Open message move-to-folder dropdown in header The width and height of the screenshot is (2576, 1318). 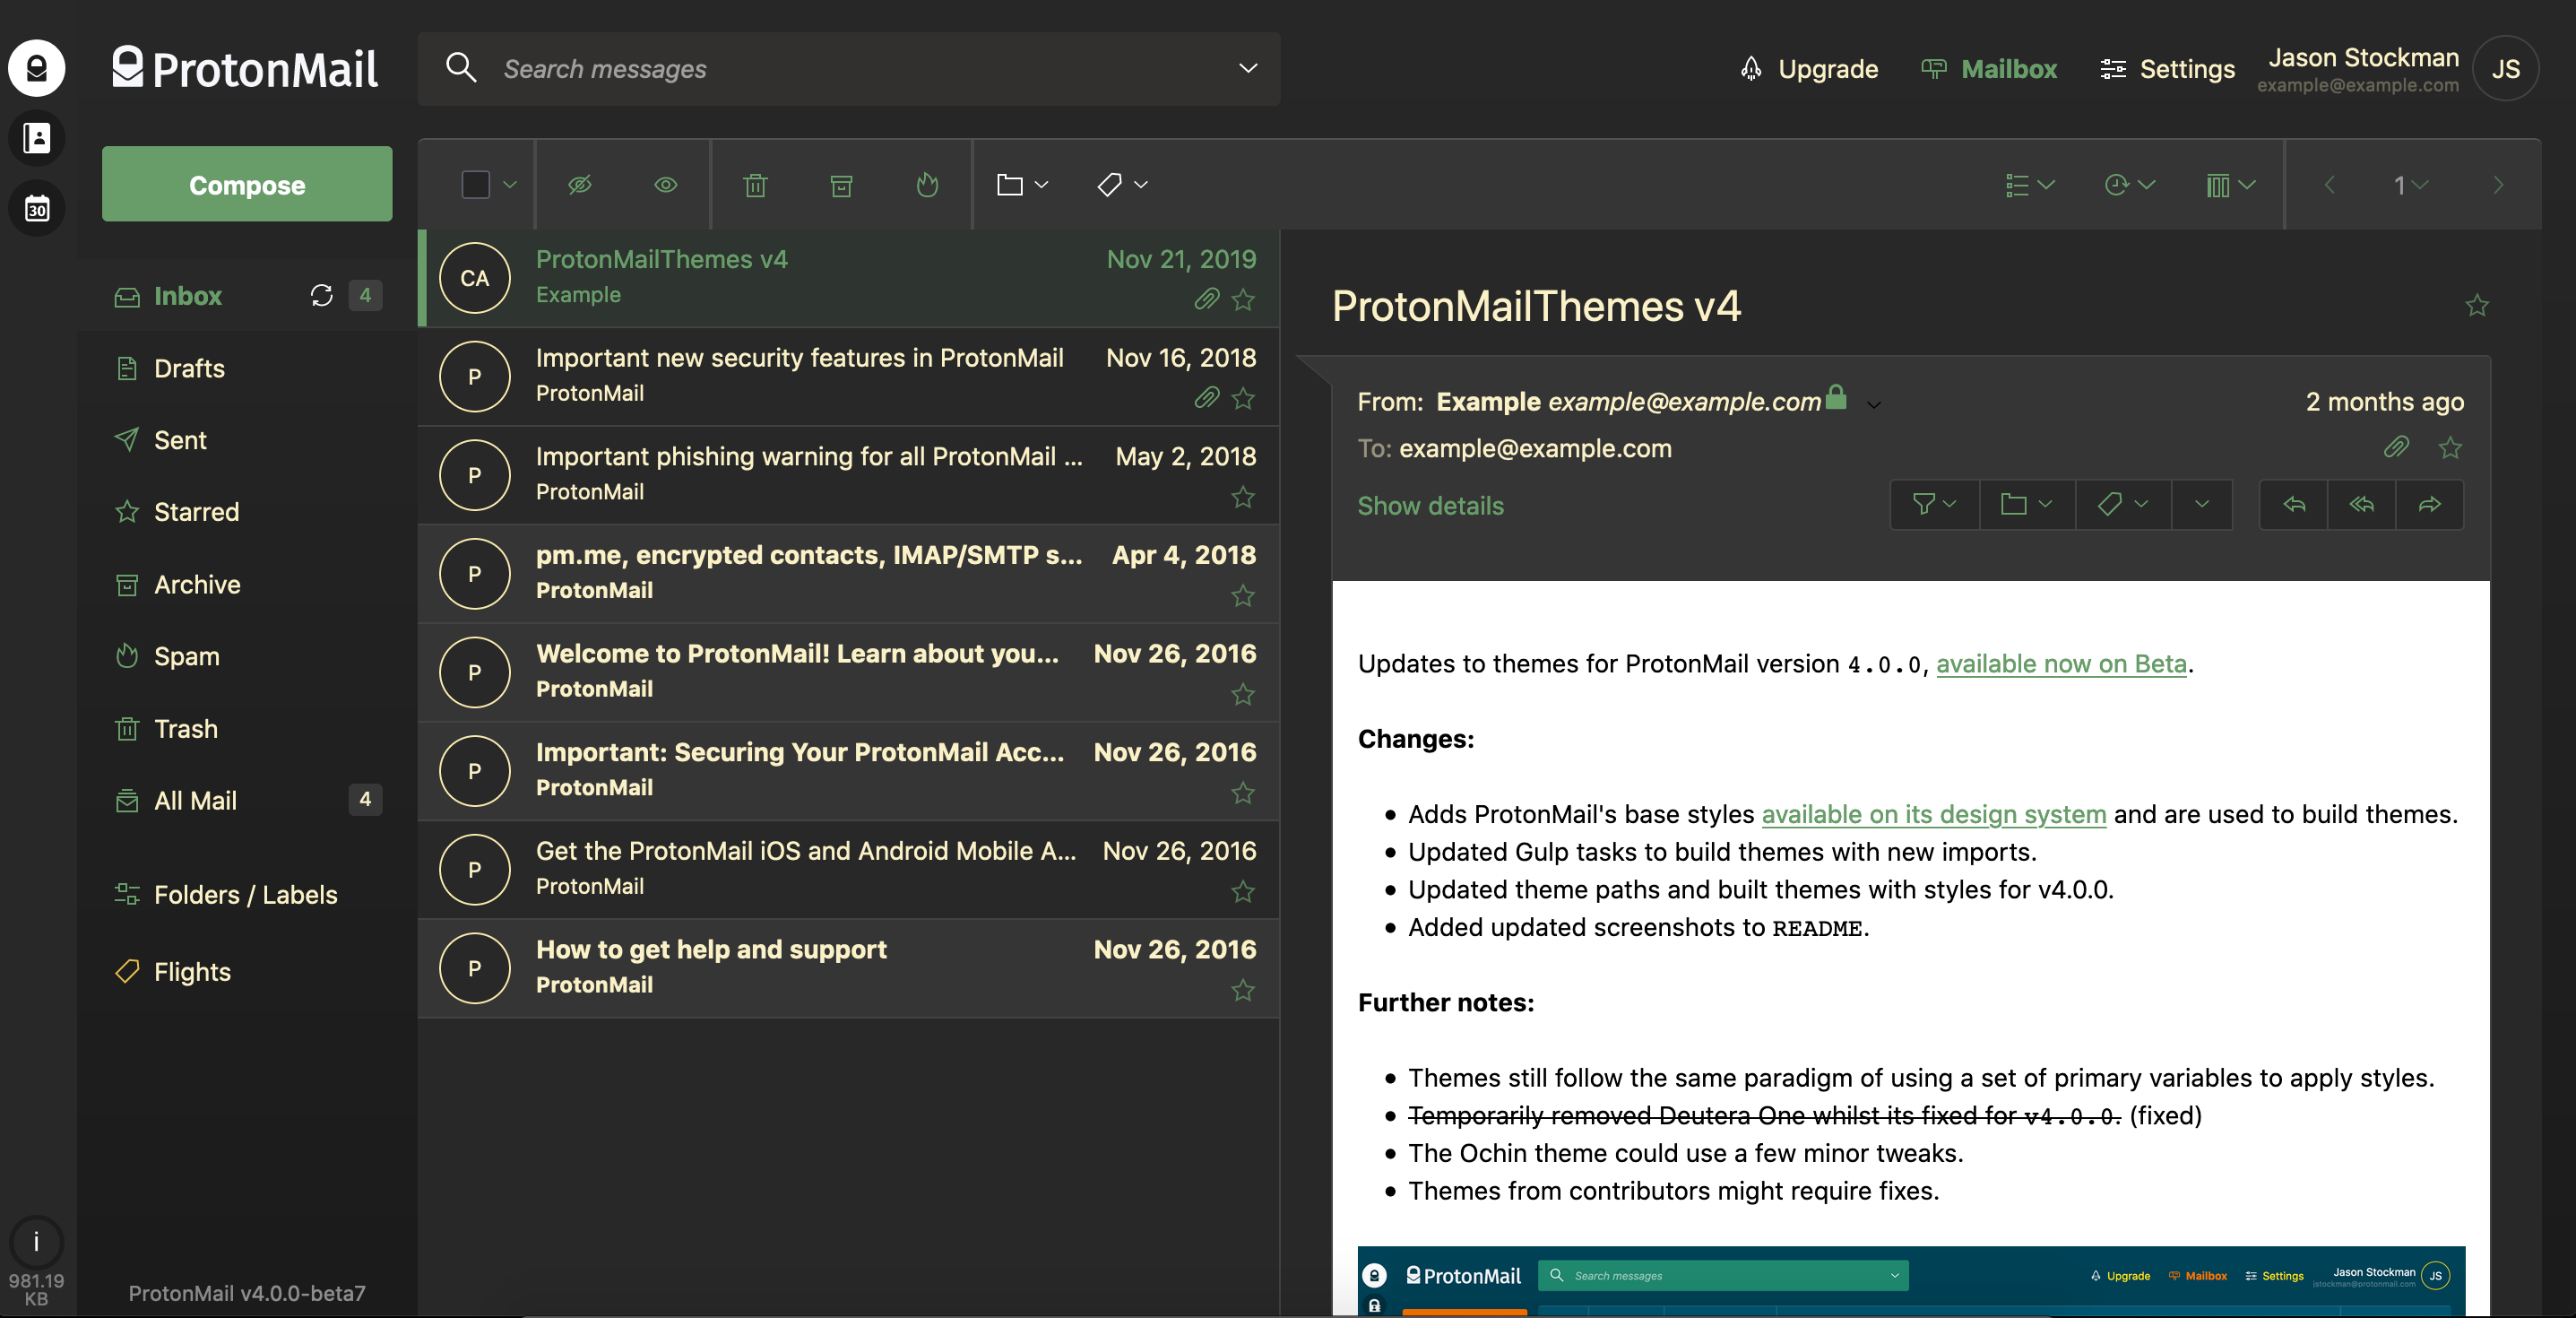click(2027, 505)
